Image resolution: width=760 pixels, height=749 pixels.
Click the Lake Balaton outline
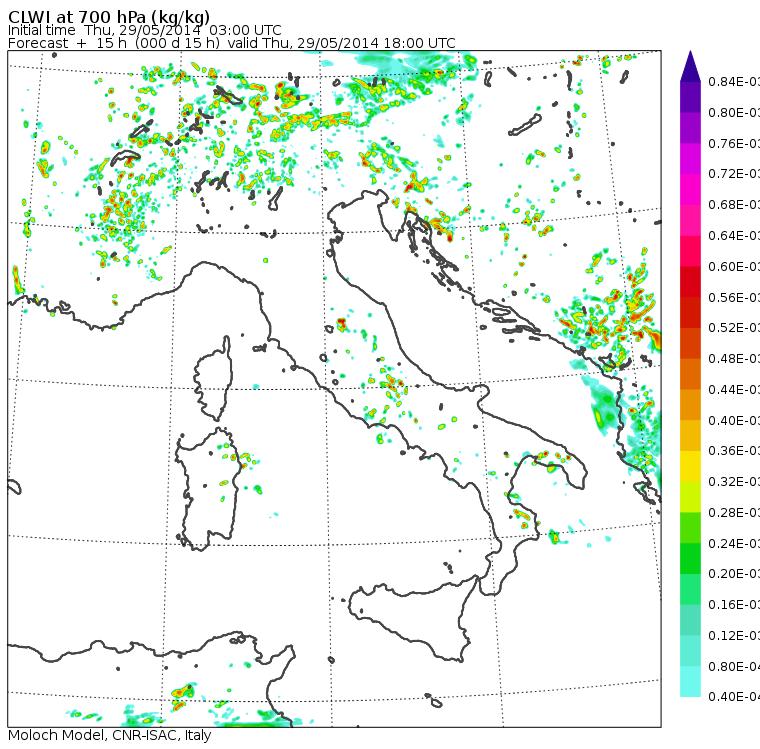pyautogui.click(x=525, y=125)
